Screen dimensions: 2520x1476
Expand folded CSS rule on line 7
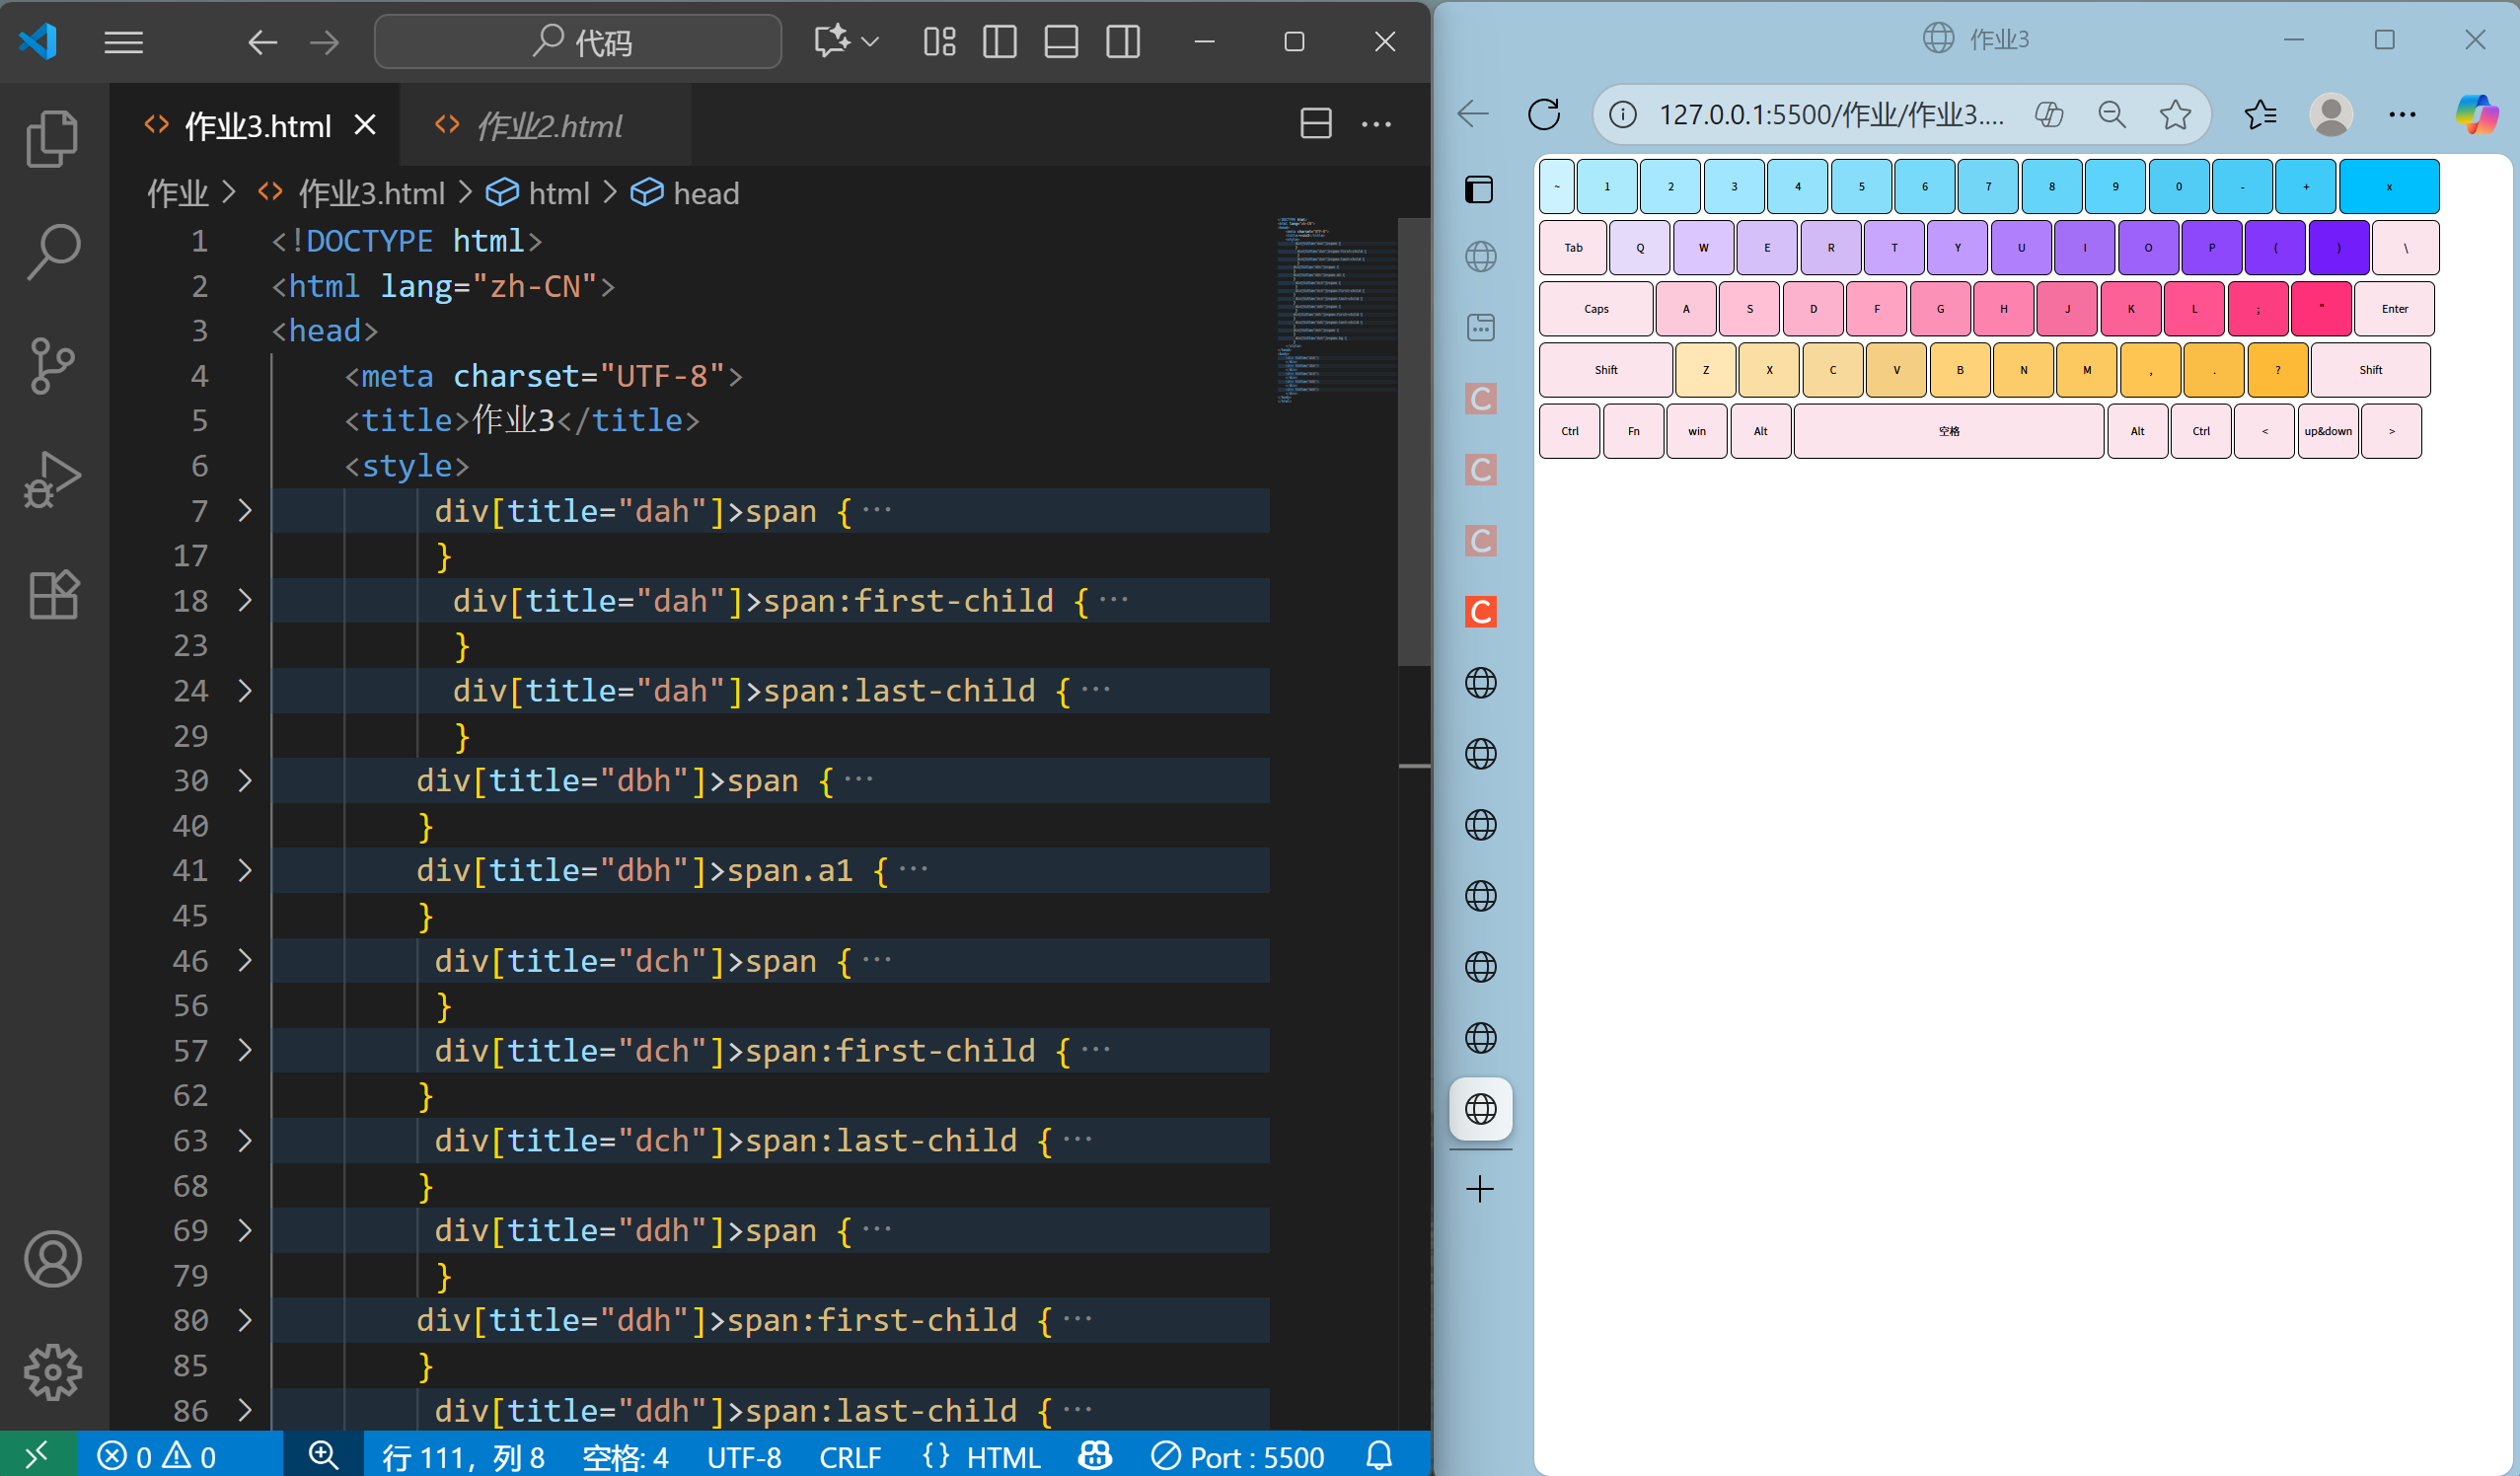(x=245, y=511)
